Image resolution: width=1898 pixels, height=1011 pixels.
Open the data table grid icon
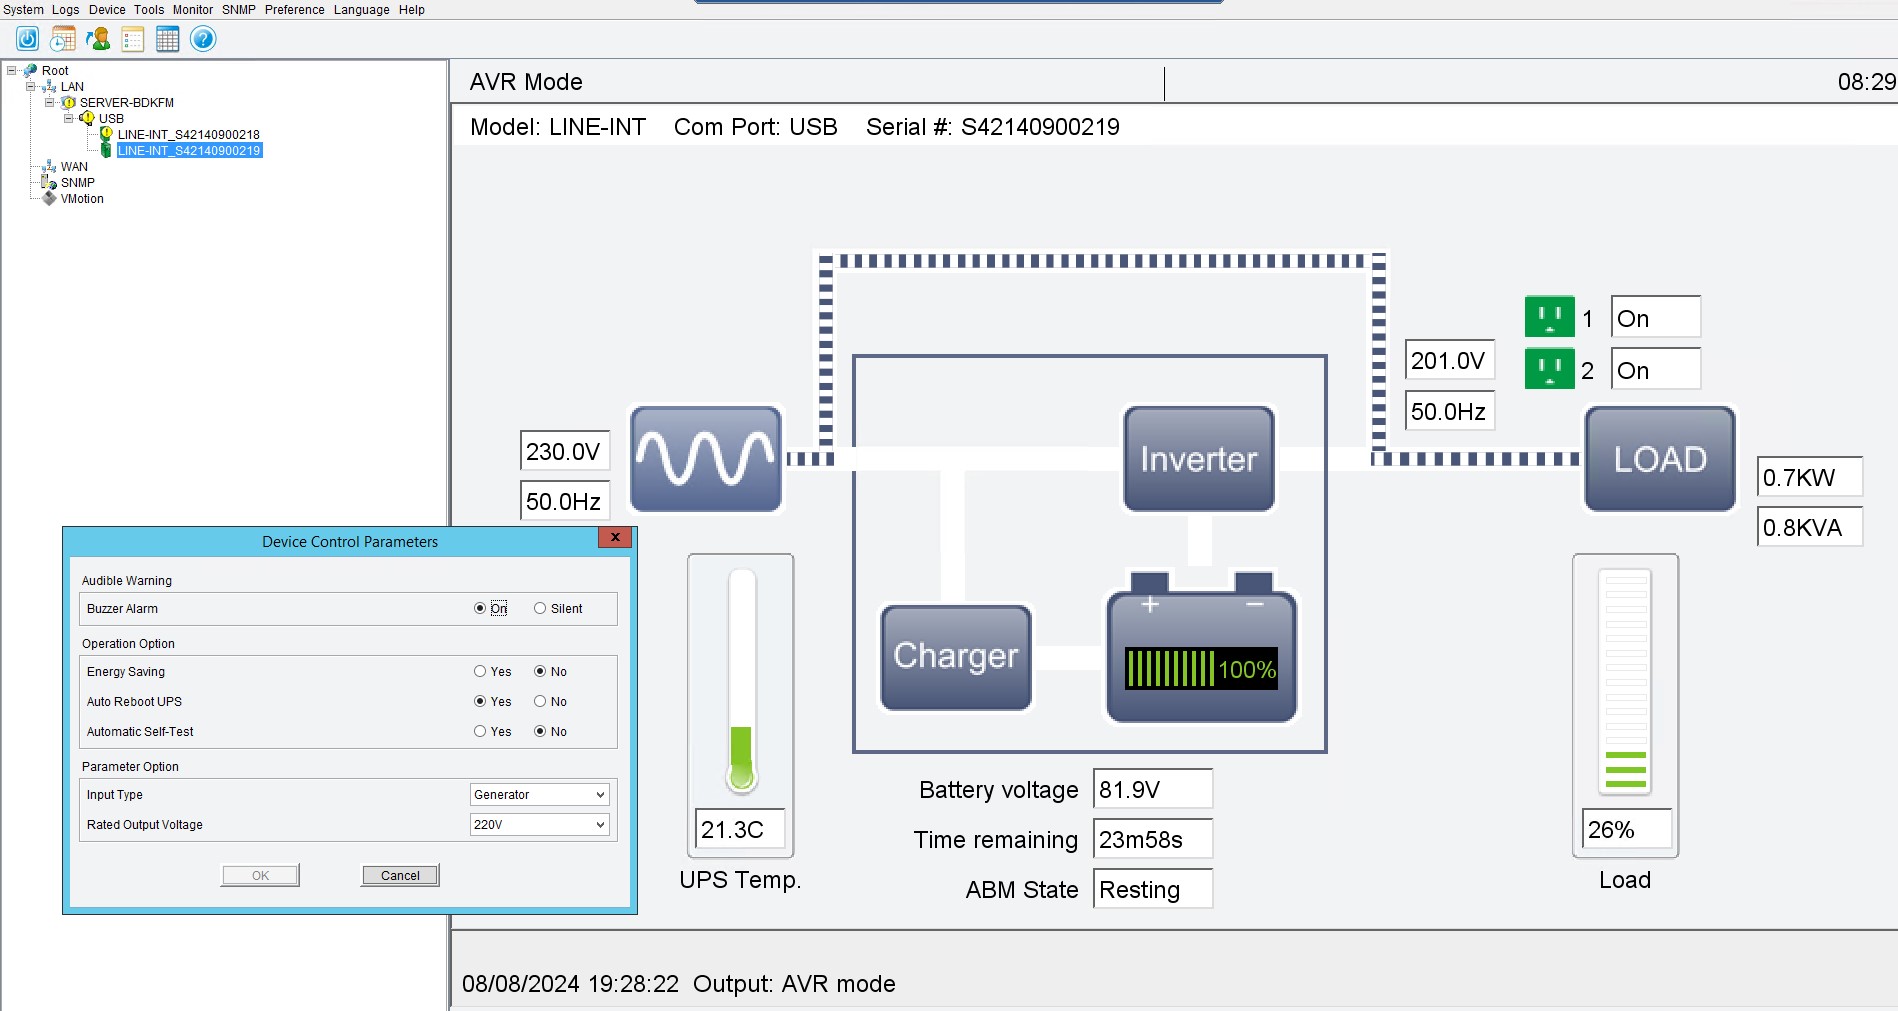point(168,39)
